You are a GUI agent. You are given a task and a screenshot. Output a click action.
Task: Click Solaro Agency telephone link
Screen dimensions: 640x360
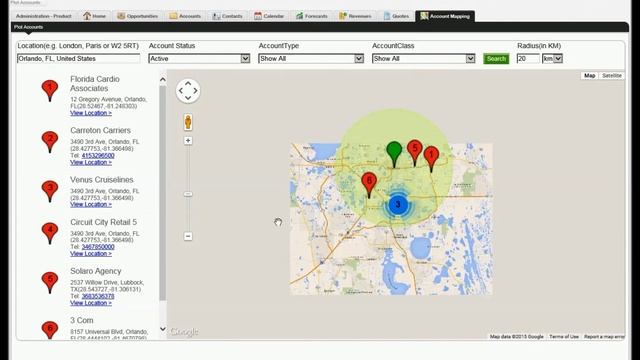pyautogui.click(x=98, y=296)
